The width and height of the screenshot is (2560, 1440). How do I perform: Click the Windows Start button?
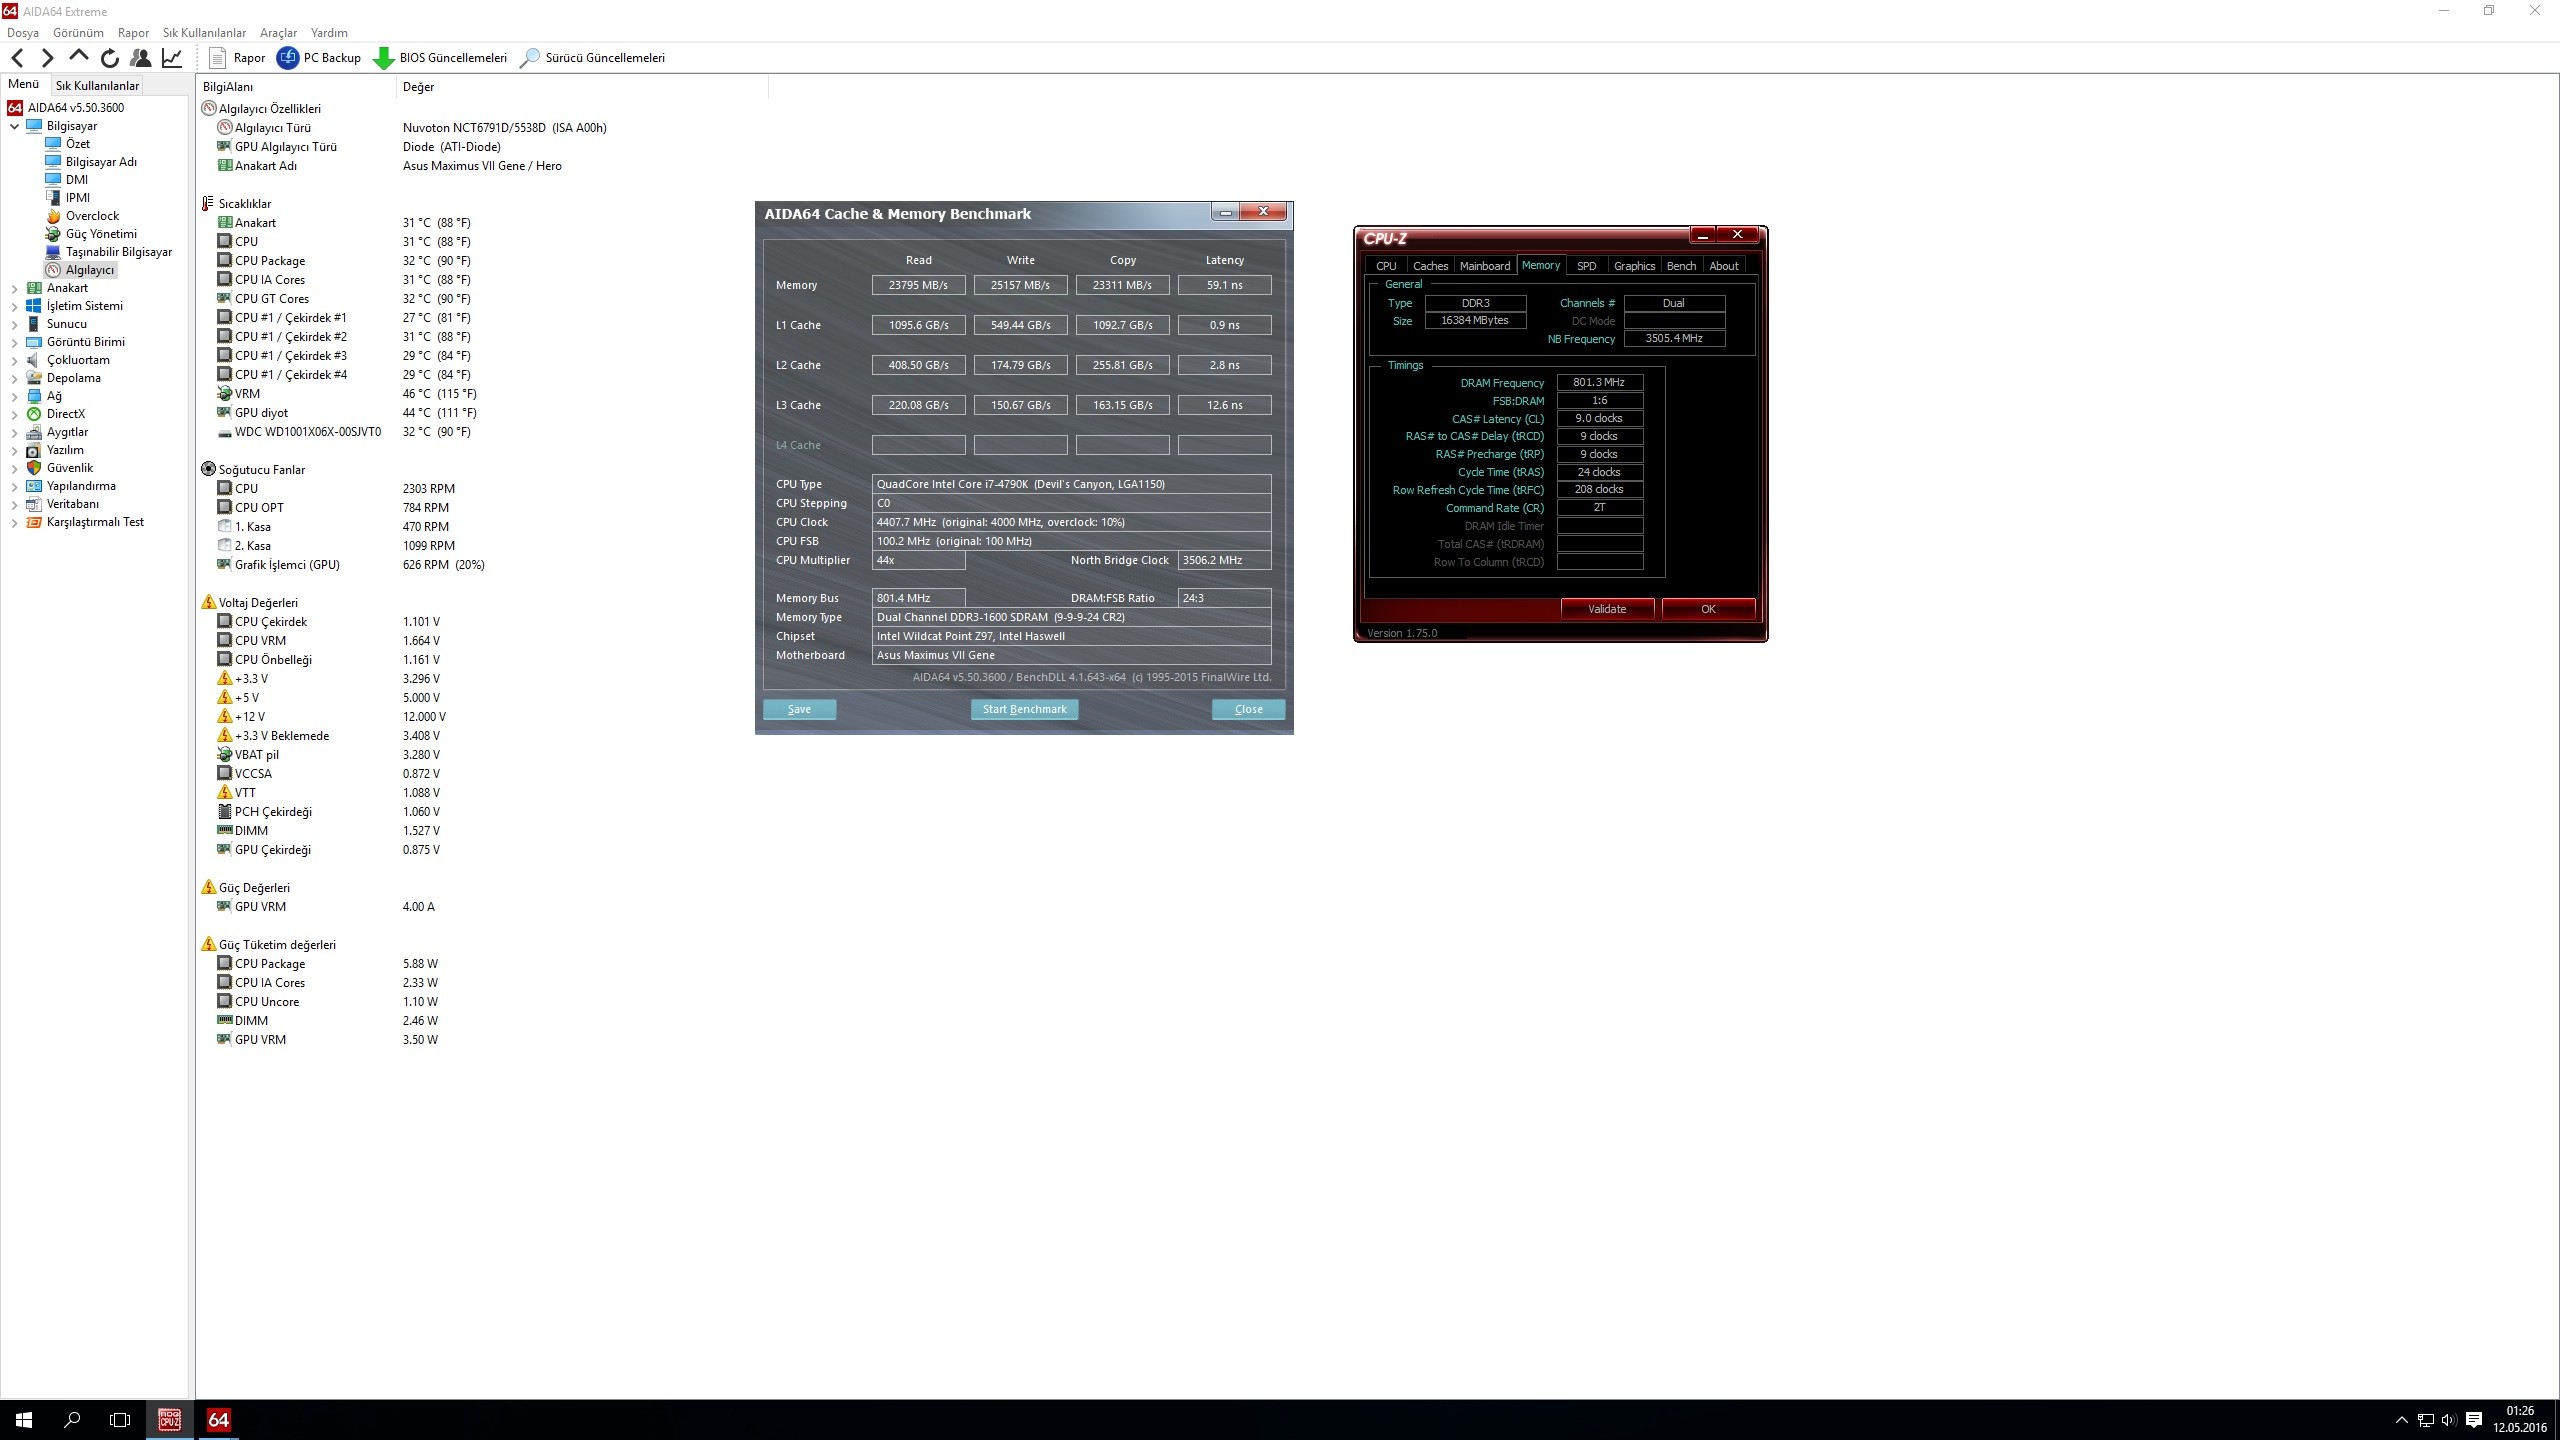pos(24,1420)
